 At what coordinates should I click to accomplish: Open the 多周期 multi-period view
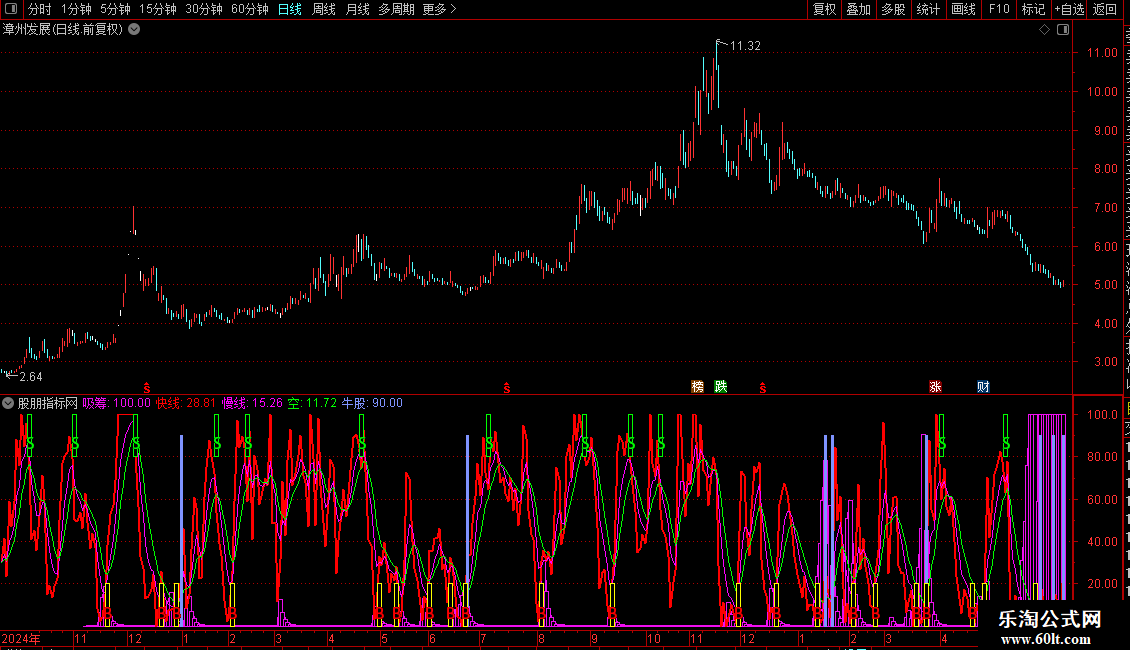(x=396, y=9)
